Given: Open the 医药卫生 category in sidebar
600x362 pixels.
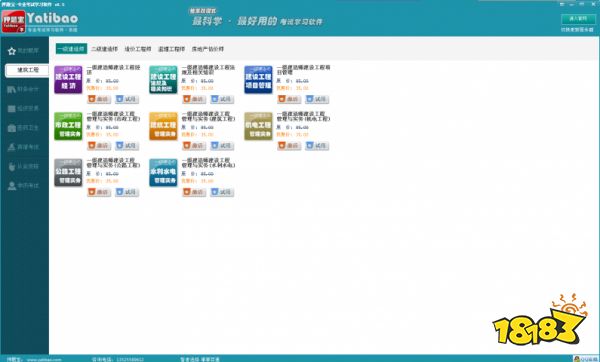Looking at the screenshot, I should (24, 128).
